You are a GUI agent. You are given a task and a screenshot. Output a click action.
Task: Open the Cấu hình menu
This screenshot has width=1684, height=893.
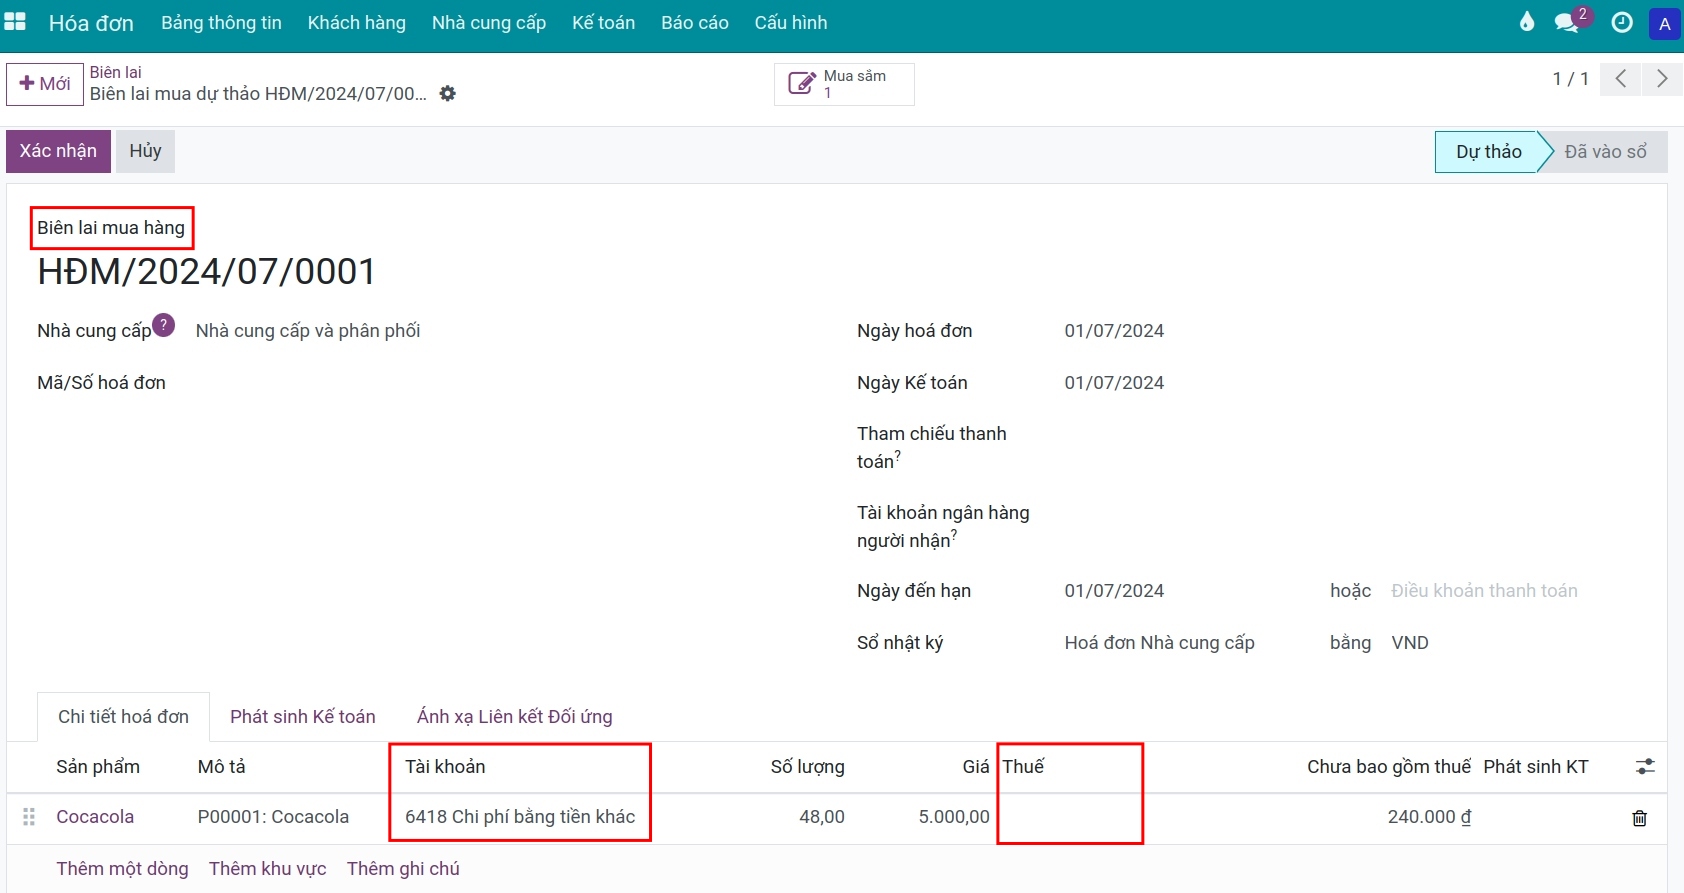[791, 23]
